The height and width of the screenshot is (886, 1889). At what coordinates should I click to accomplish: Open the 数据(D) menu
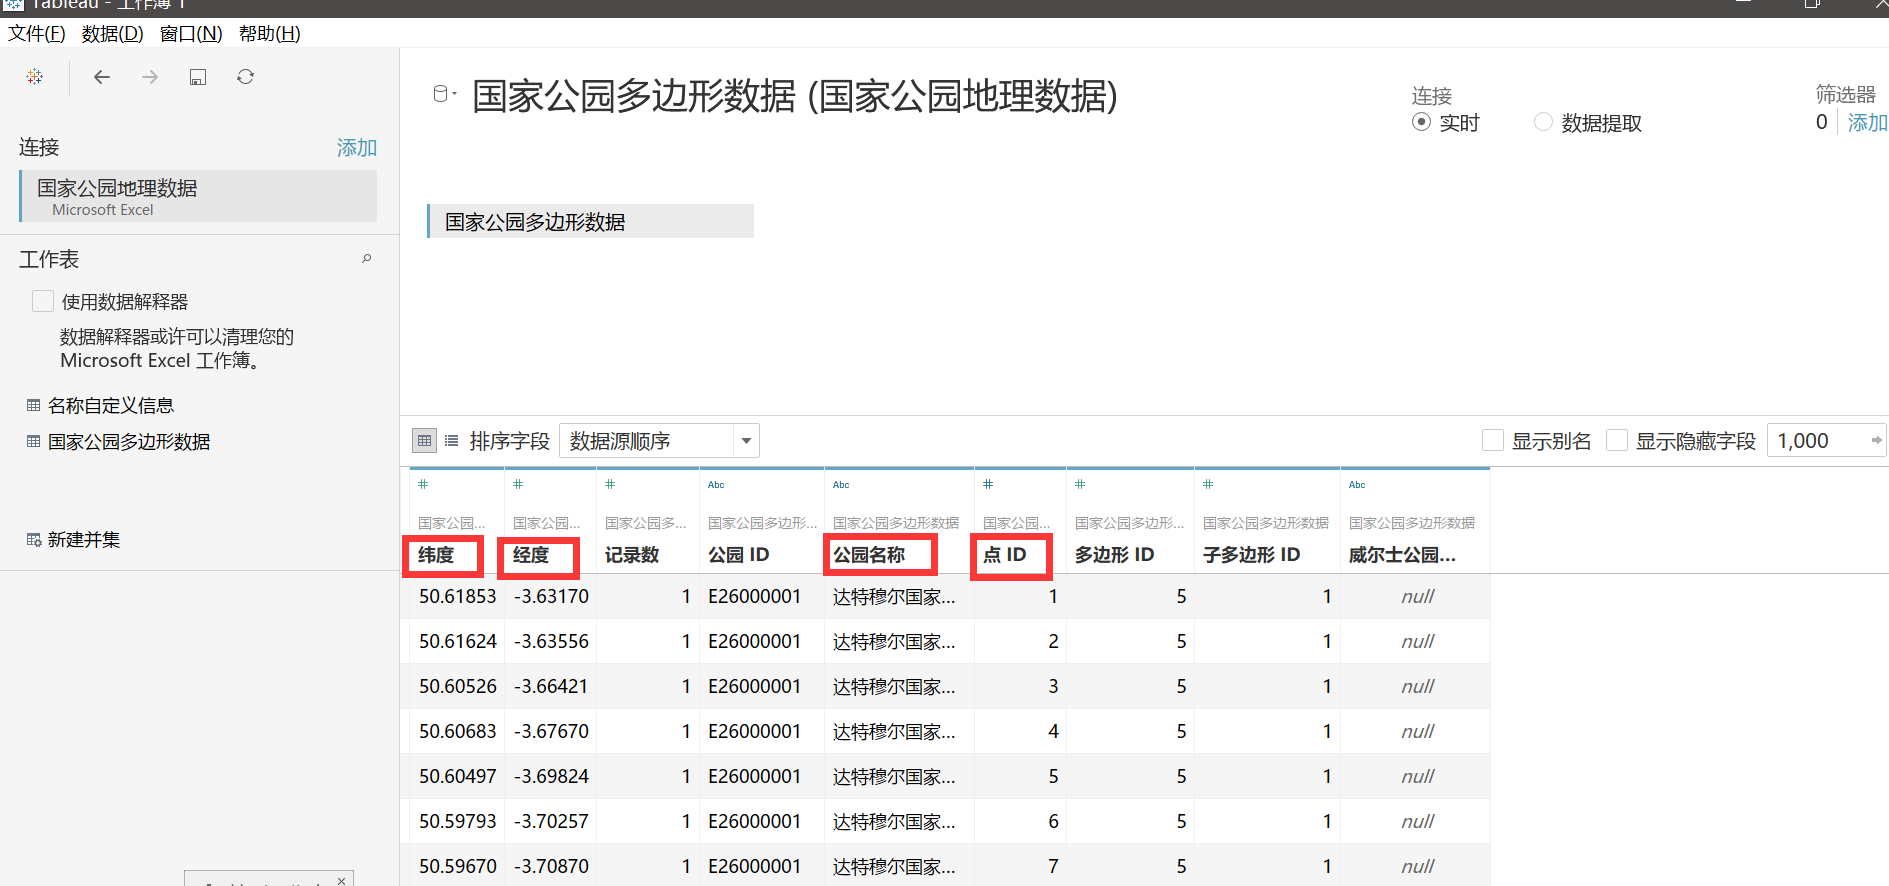112,34
